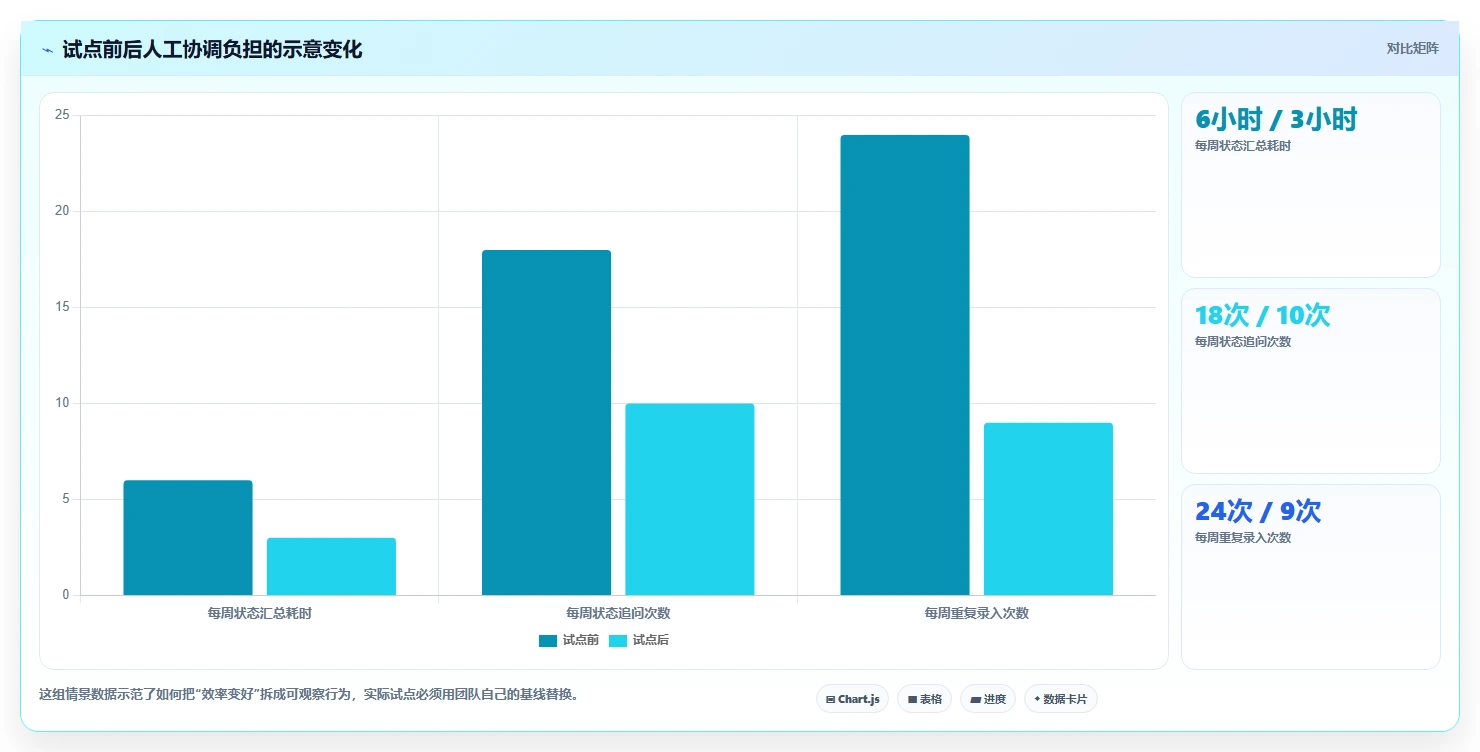The image size is (1480, 752).
Task: Open the 18次 / 10次 data card
Action: [x=1311, y=381]
